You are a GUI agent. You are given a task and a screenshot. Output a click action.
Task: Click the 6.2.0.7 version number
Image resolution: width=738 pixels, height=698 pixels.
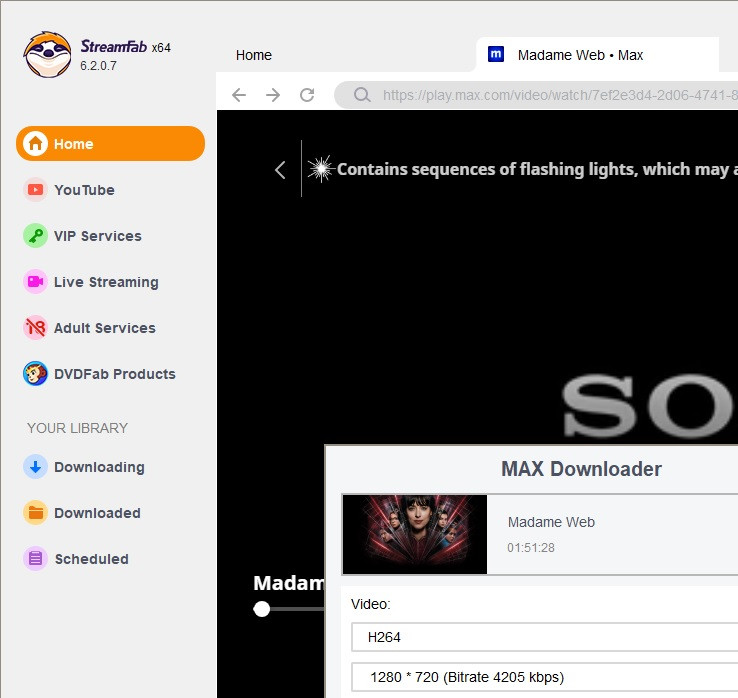coord(98,66)
